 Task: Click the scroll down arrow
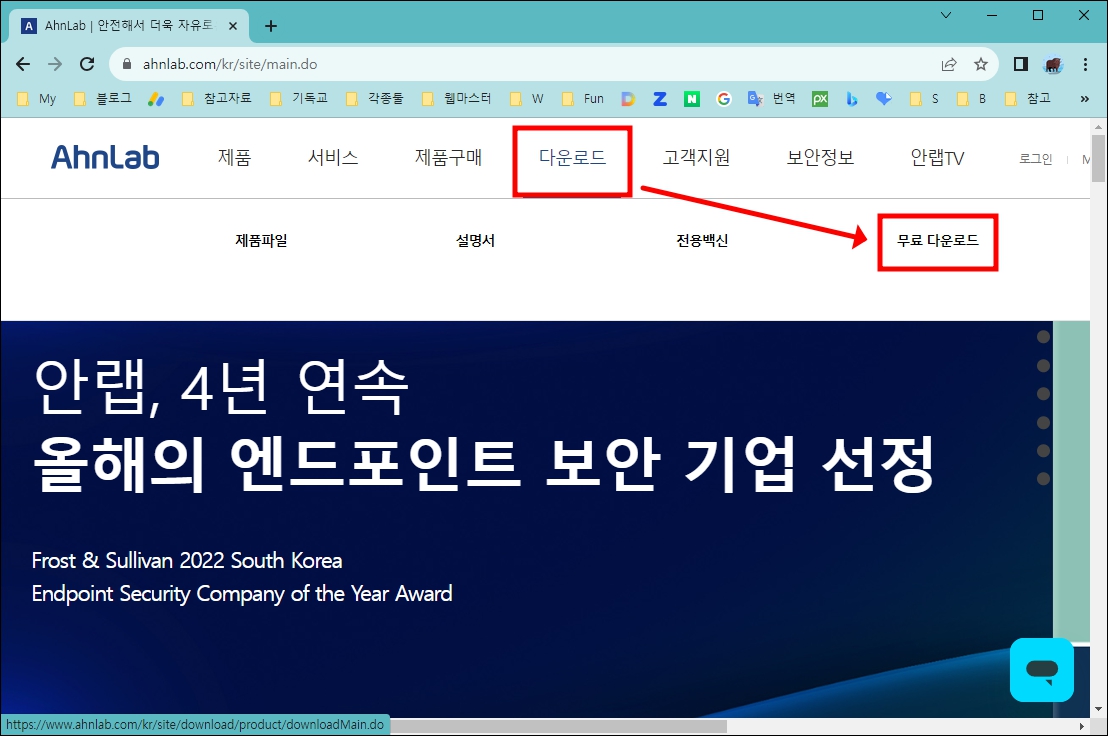point(1097,709)
